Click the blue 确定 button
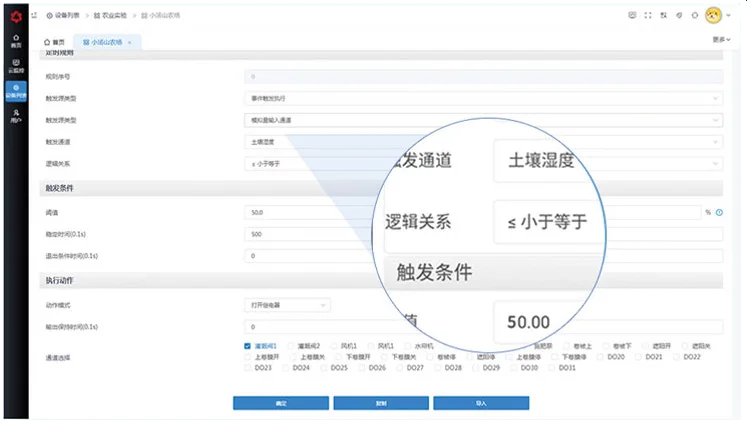 click(x=281, y=403)
